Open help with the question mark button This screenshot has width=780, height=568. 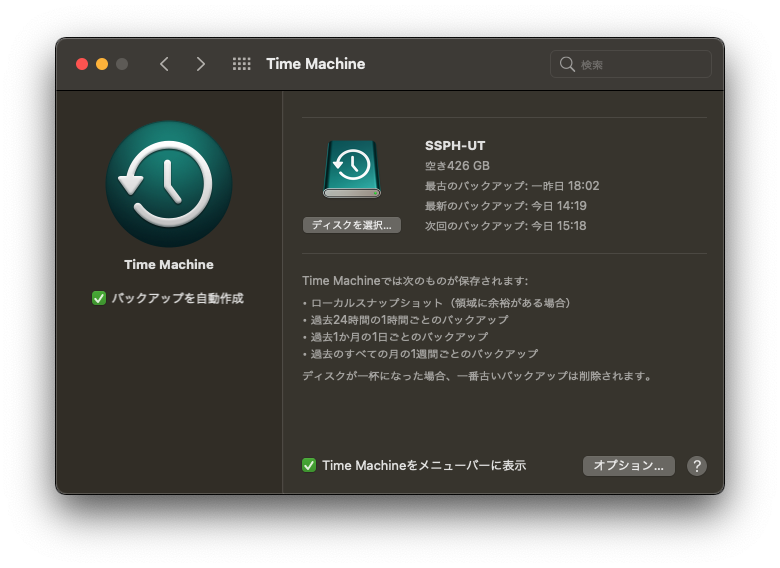[x=696, y=466]
